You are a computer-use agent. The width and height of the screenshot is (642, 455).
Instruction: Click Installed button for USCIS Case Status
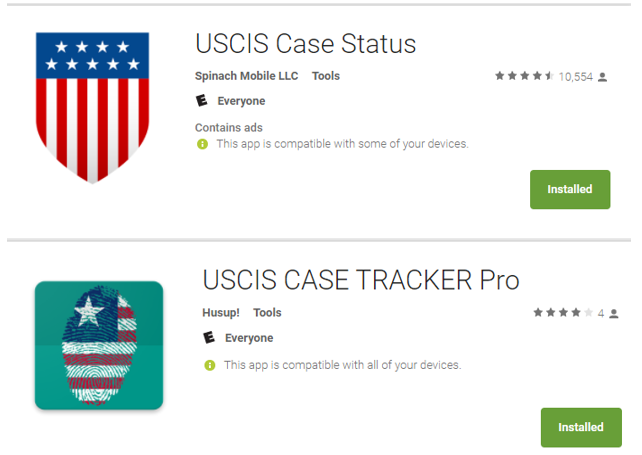tap(570, 190)
